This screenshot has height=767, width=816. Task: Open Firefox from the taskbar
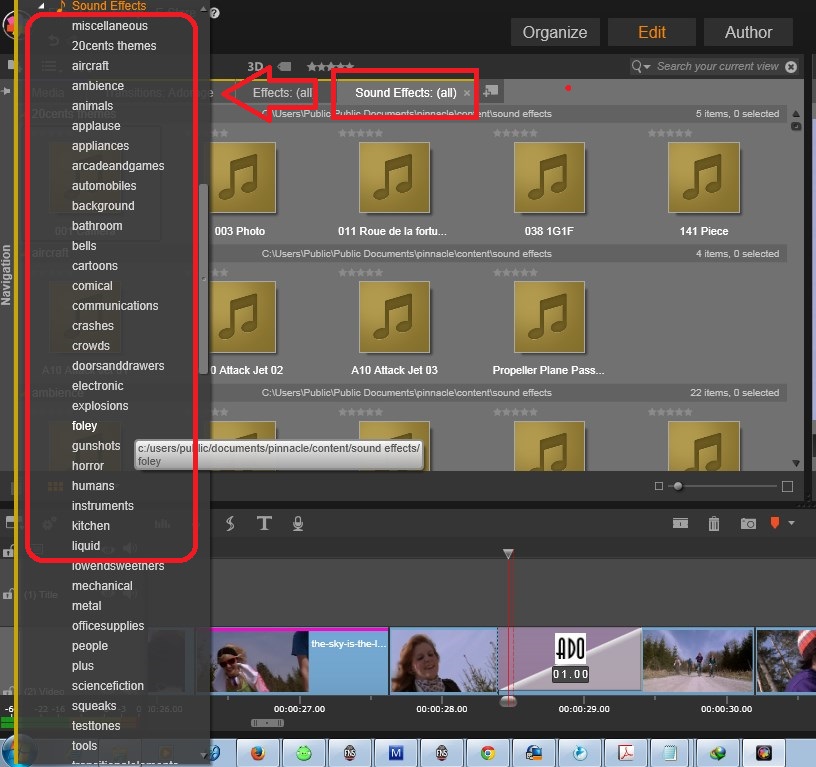pyautogui.click(x=258, y=752)
